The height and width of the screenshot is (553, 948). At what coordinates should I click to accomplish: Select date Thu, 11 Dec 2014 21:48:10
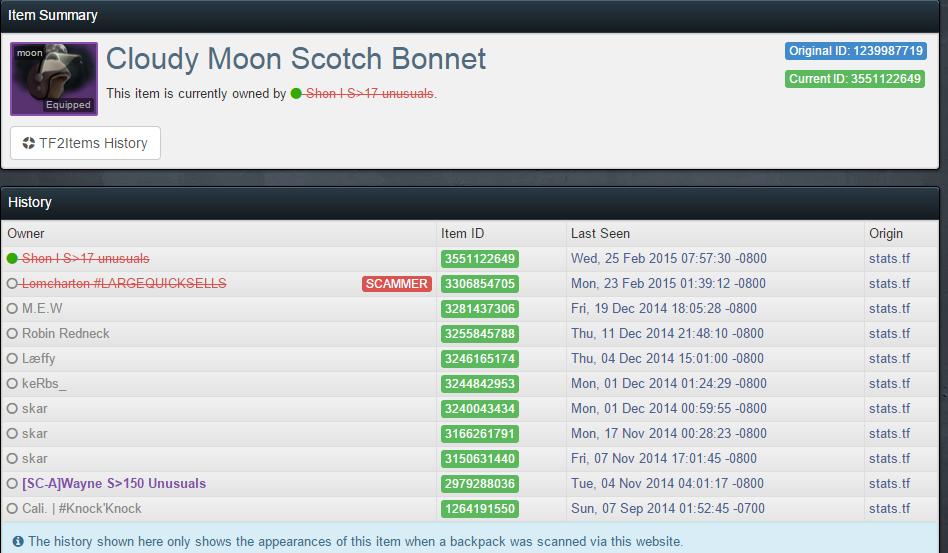(x=667, y=334)
